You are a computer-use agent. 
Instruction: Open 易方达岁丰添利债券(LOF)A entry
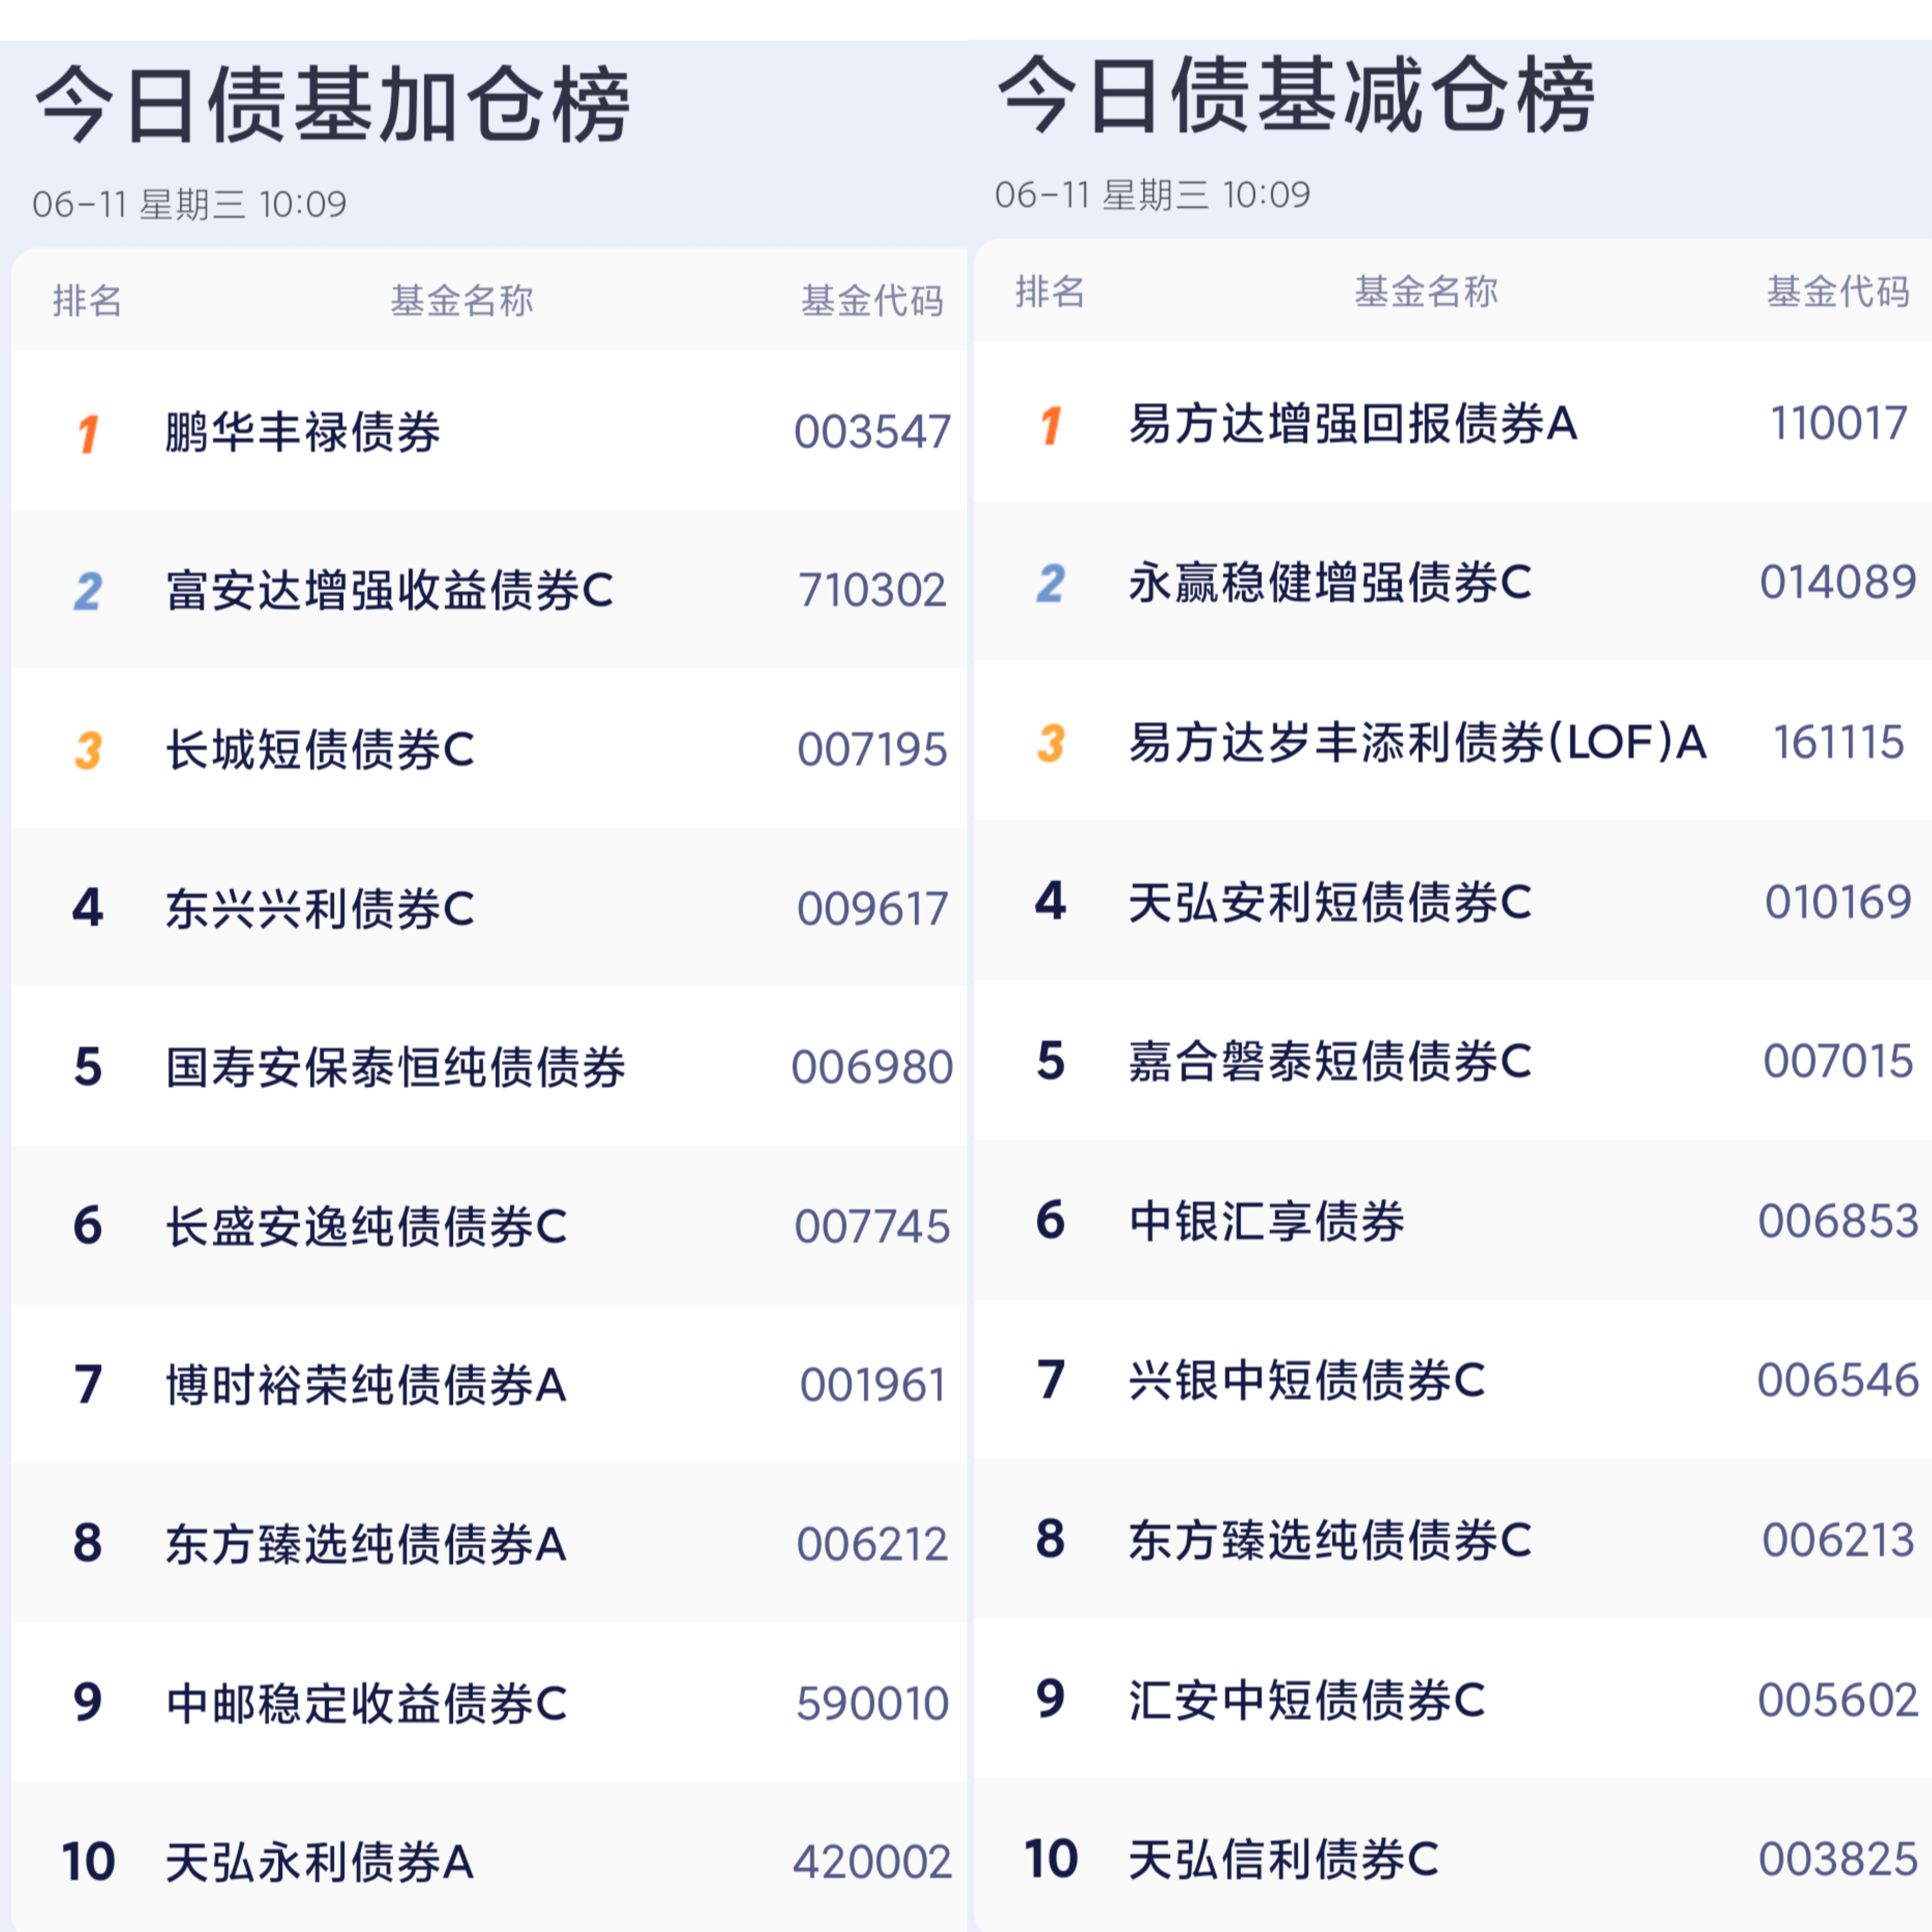tap(1417, 742)
